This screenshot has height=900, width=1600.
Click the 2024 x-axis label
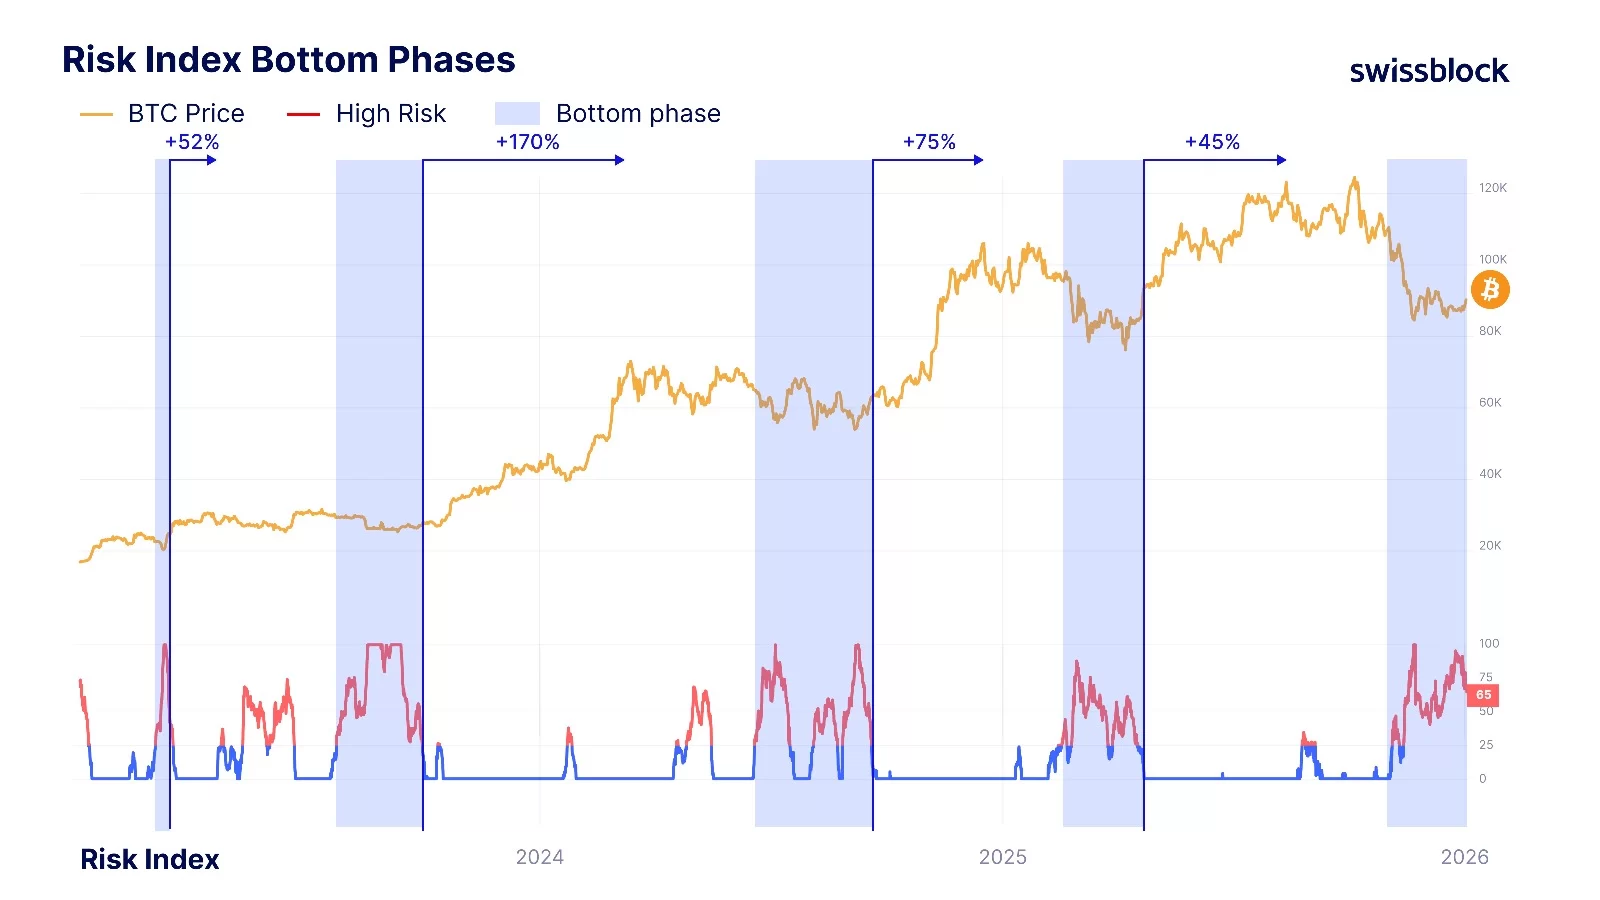pyautogui.click(x=540, y=857)
